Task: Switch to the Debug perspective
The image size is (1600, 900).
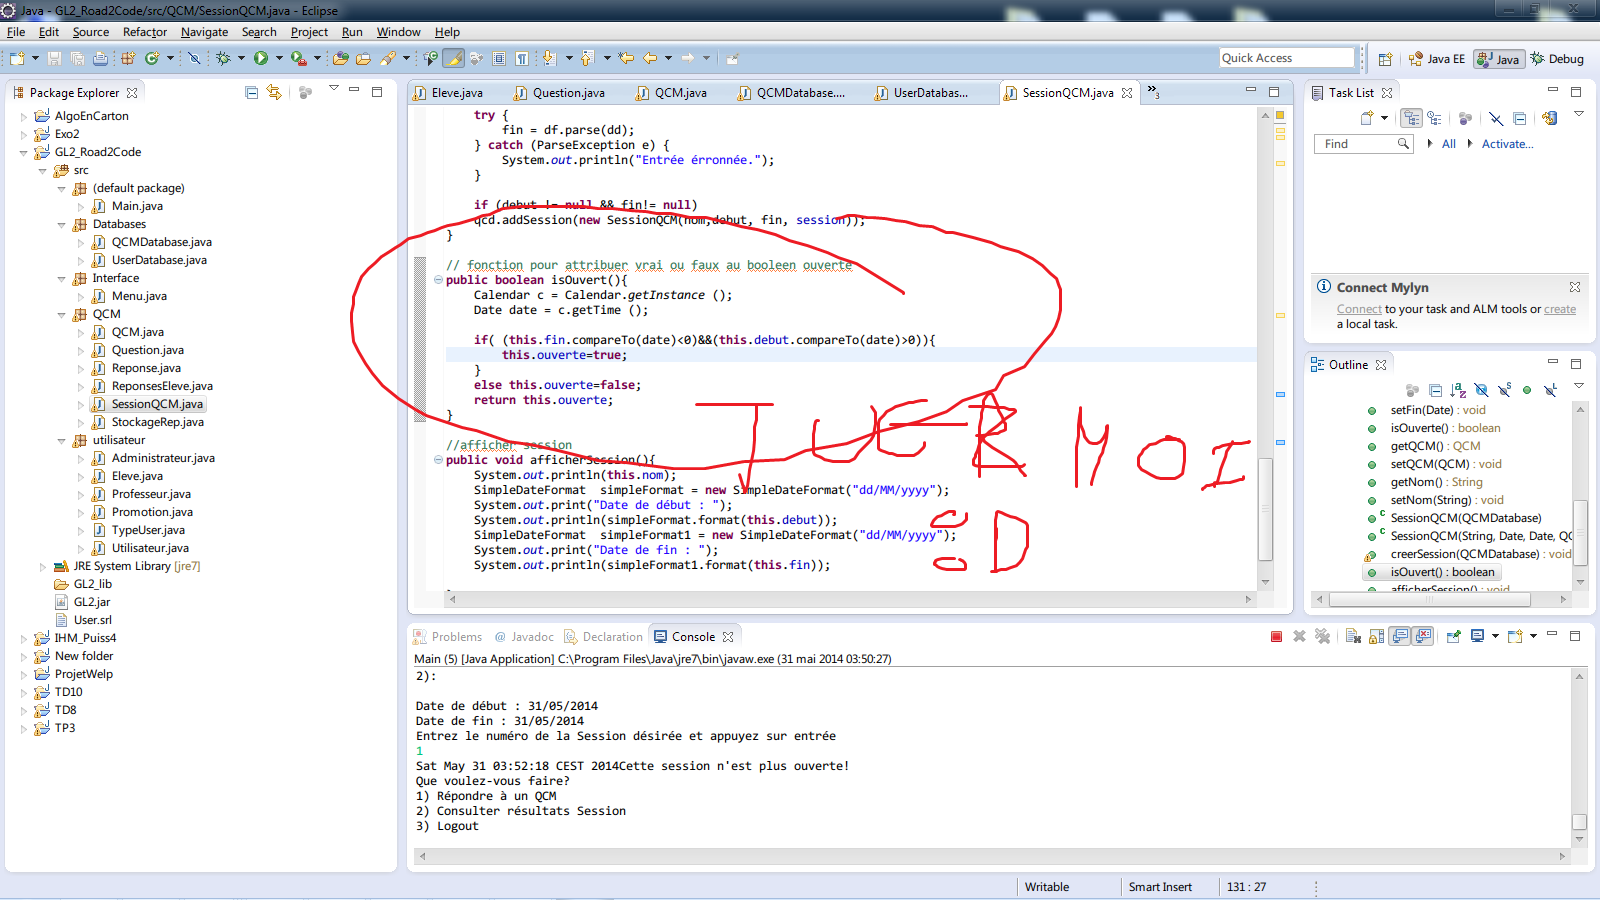Action: click(x=1557, y=59)
